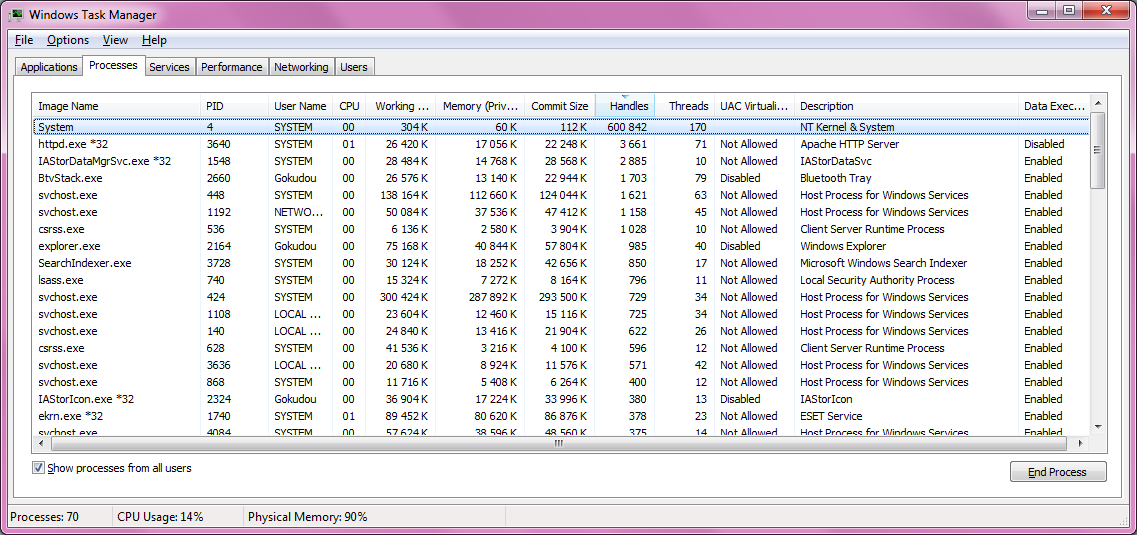This screenshot has width=1137, height=535.
Task: Select the httpd.exe *32 process
Action: click(561, 144)
